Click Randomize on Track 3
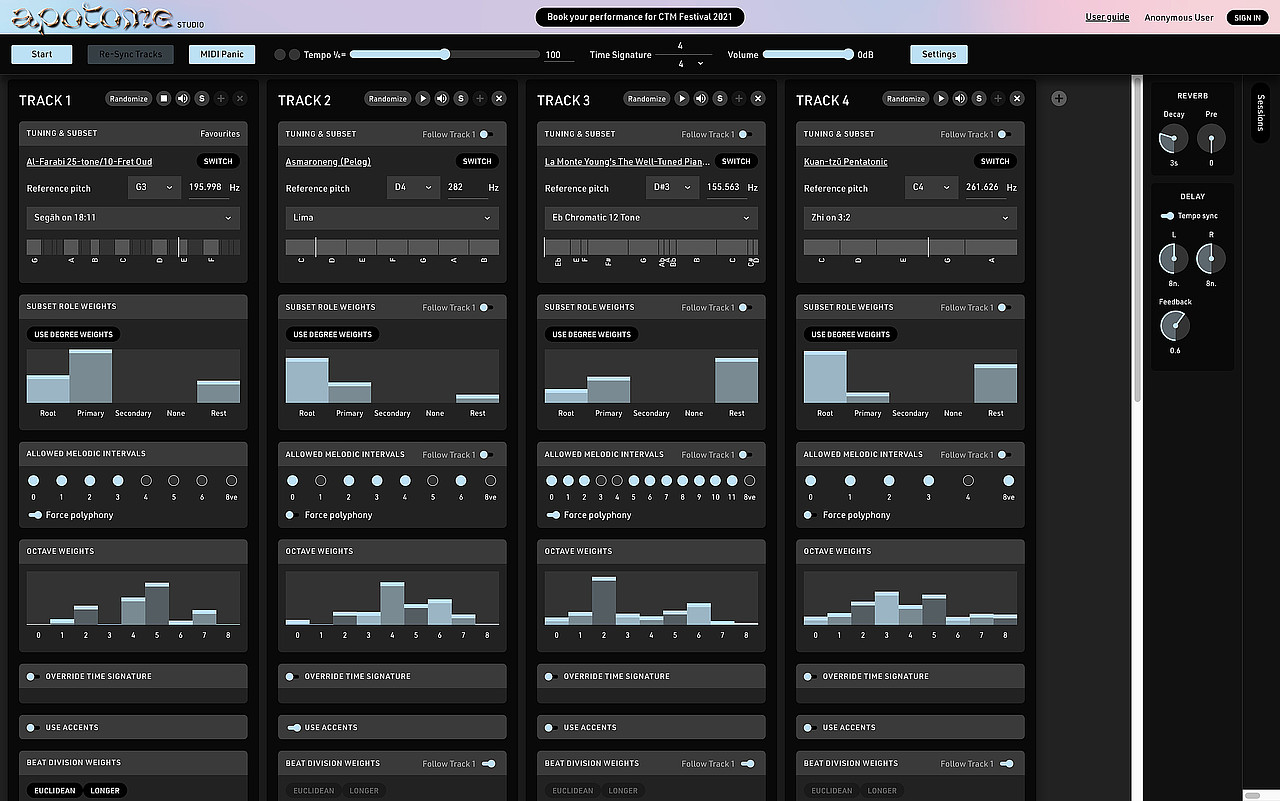 (x=646, y=99)
